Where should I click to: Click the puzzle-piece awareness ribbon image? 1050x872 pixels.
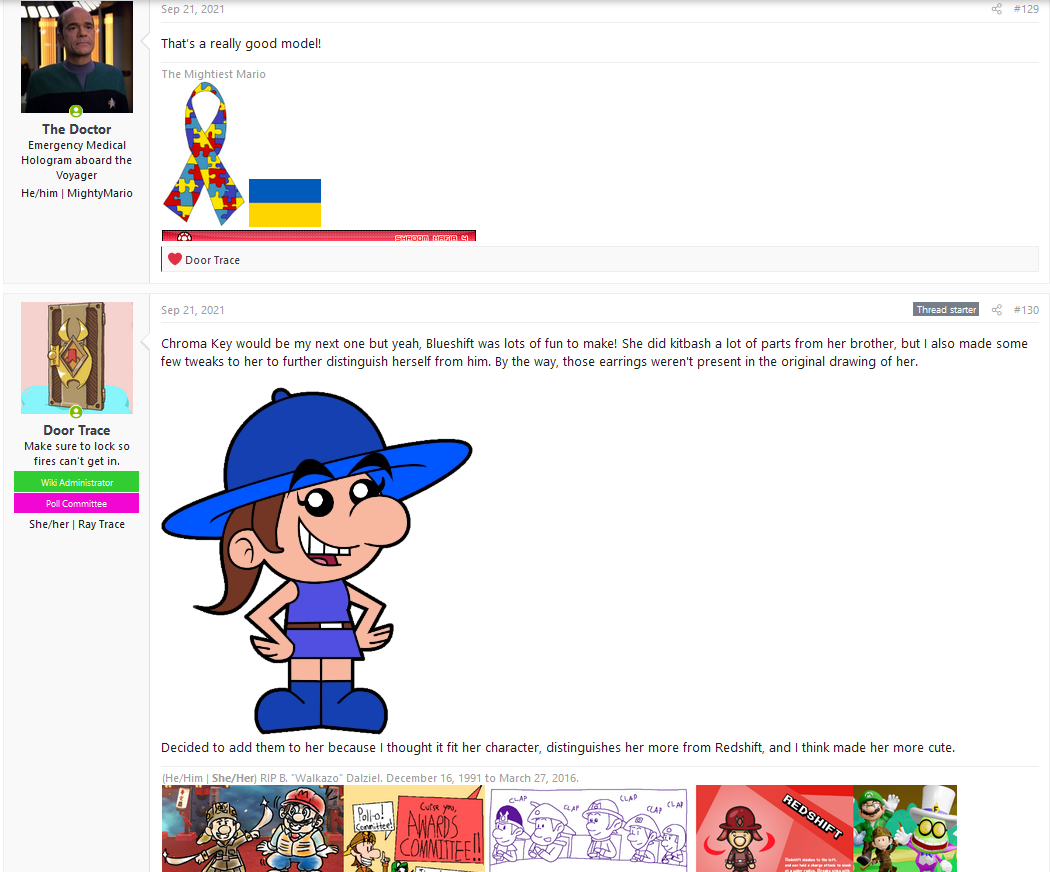(204, 154)
